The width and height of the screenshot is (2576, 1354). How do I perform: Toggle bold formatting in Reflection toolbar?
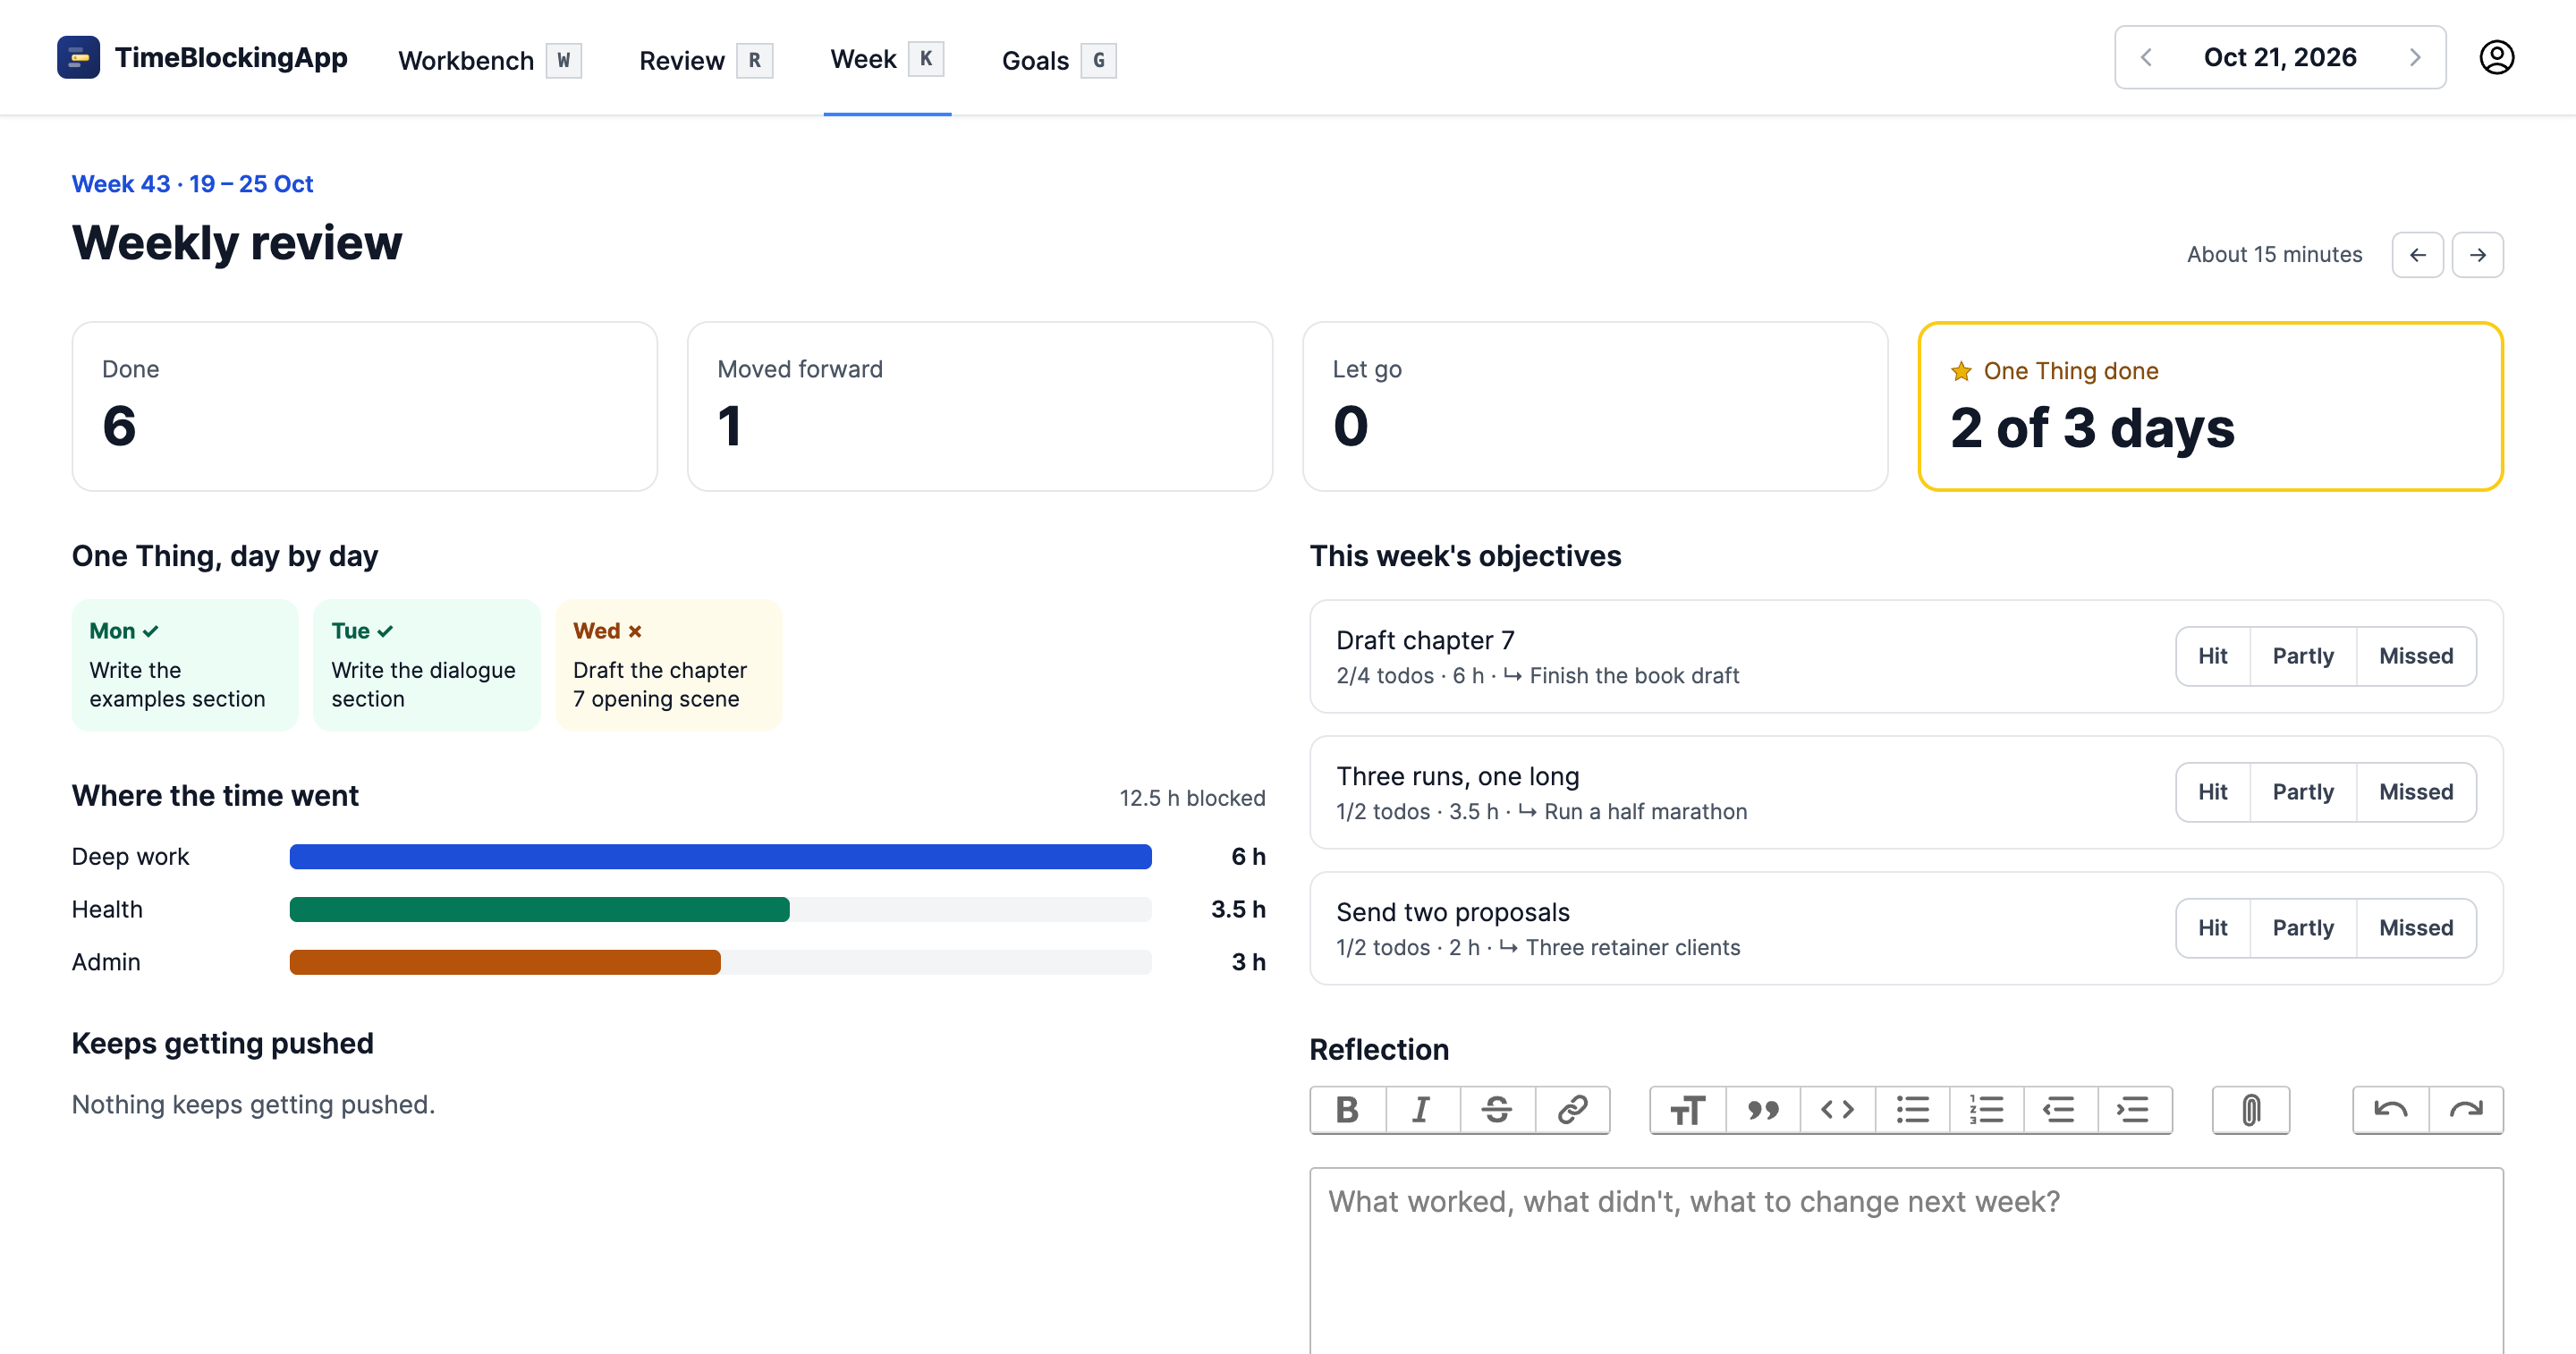coord(1348,1110)
